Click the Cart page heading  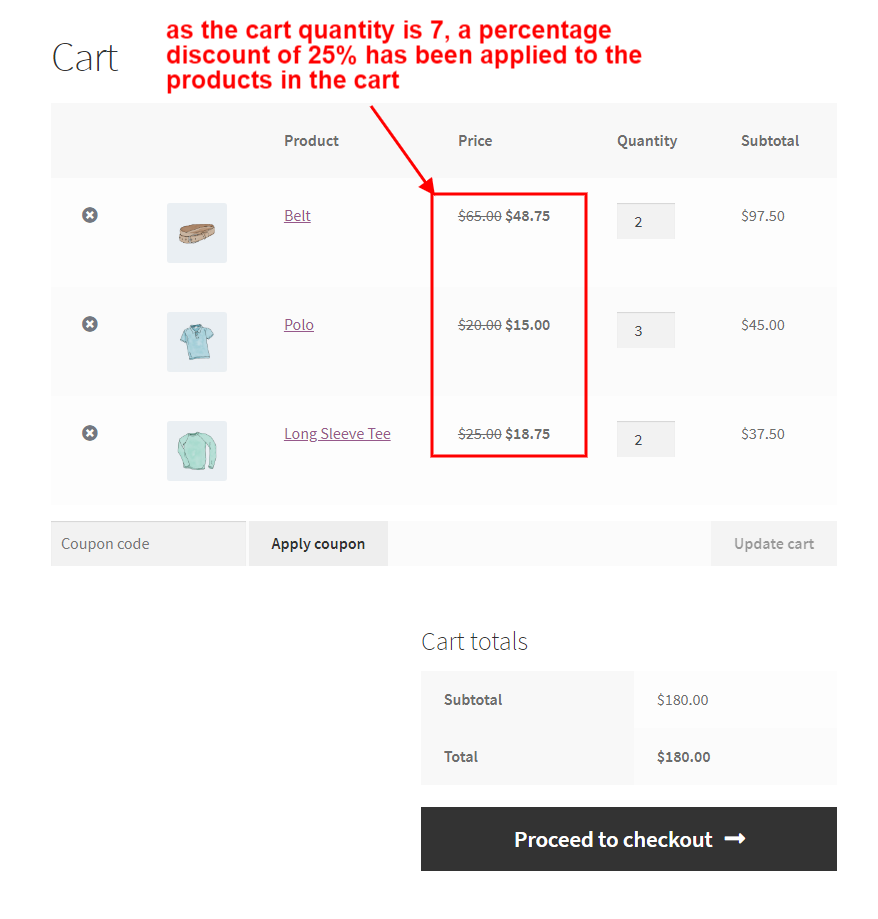click(85, 58)
